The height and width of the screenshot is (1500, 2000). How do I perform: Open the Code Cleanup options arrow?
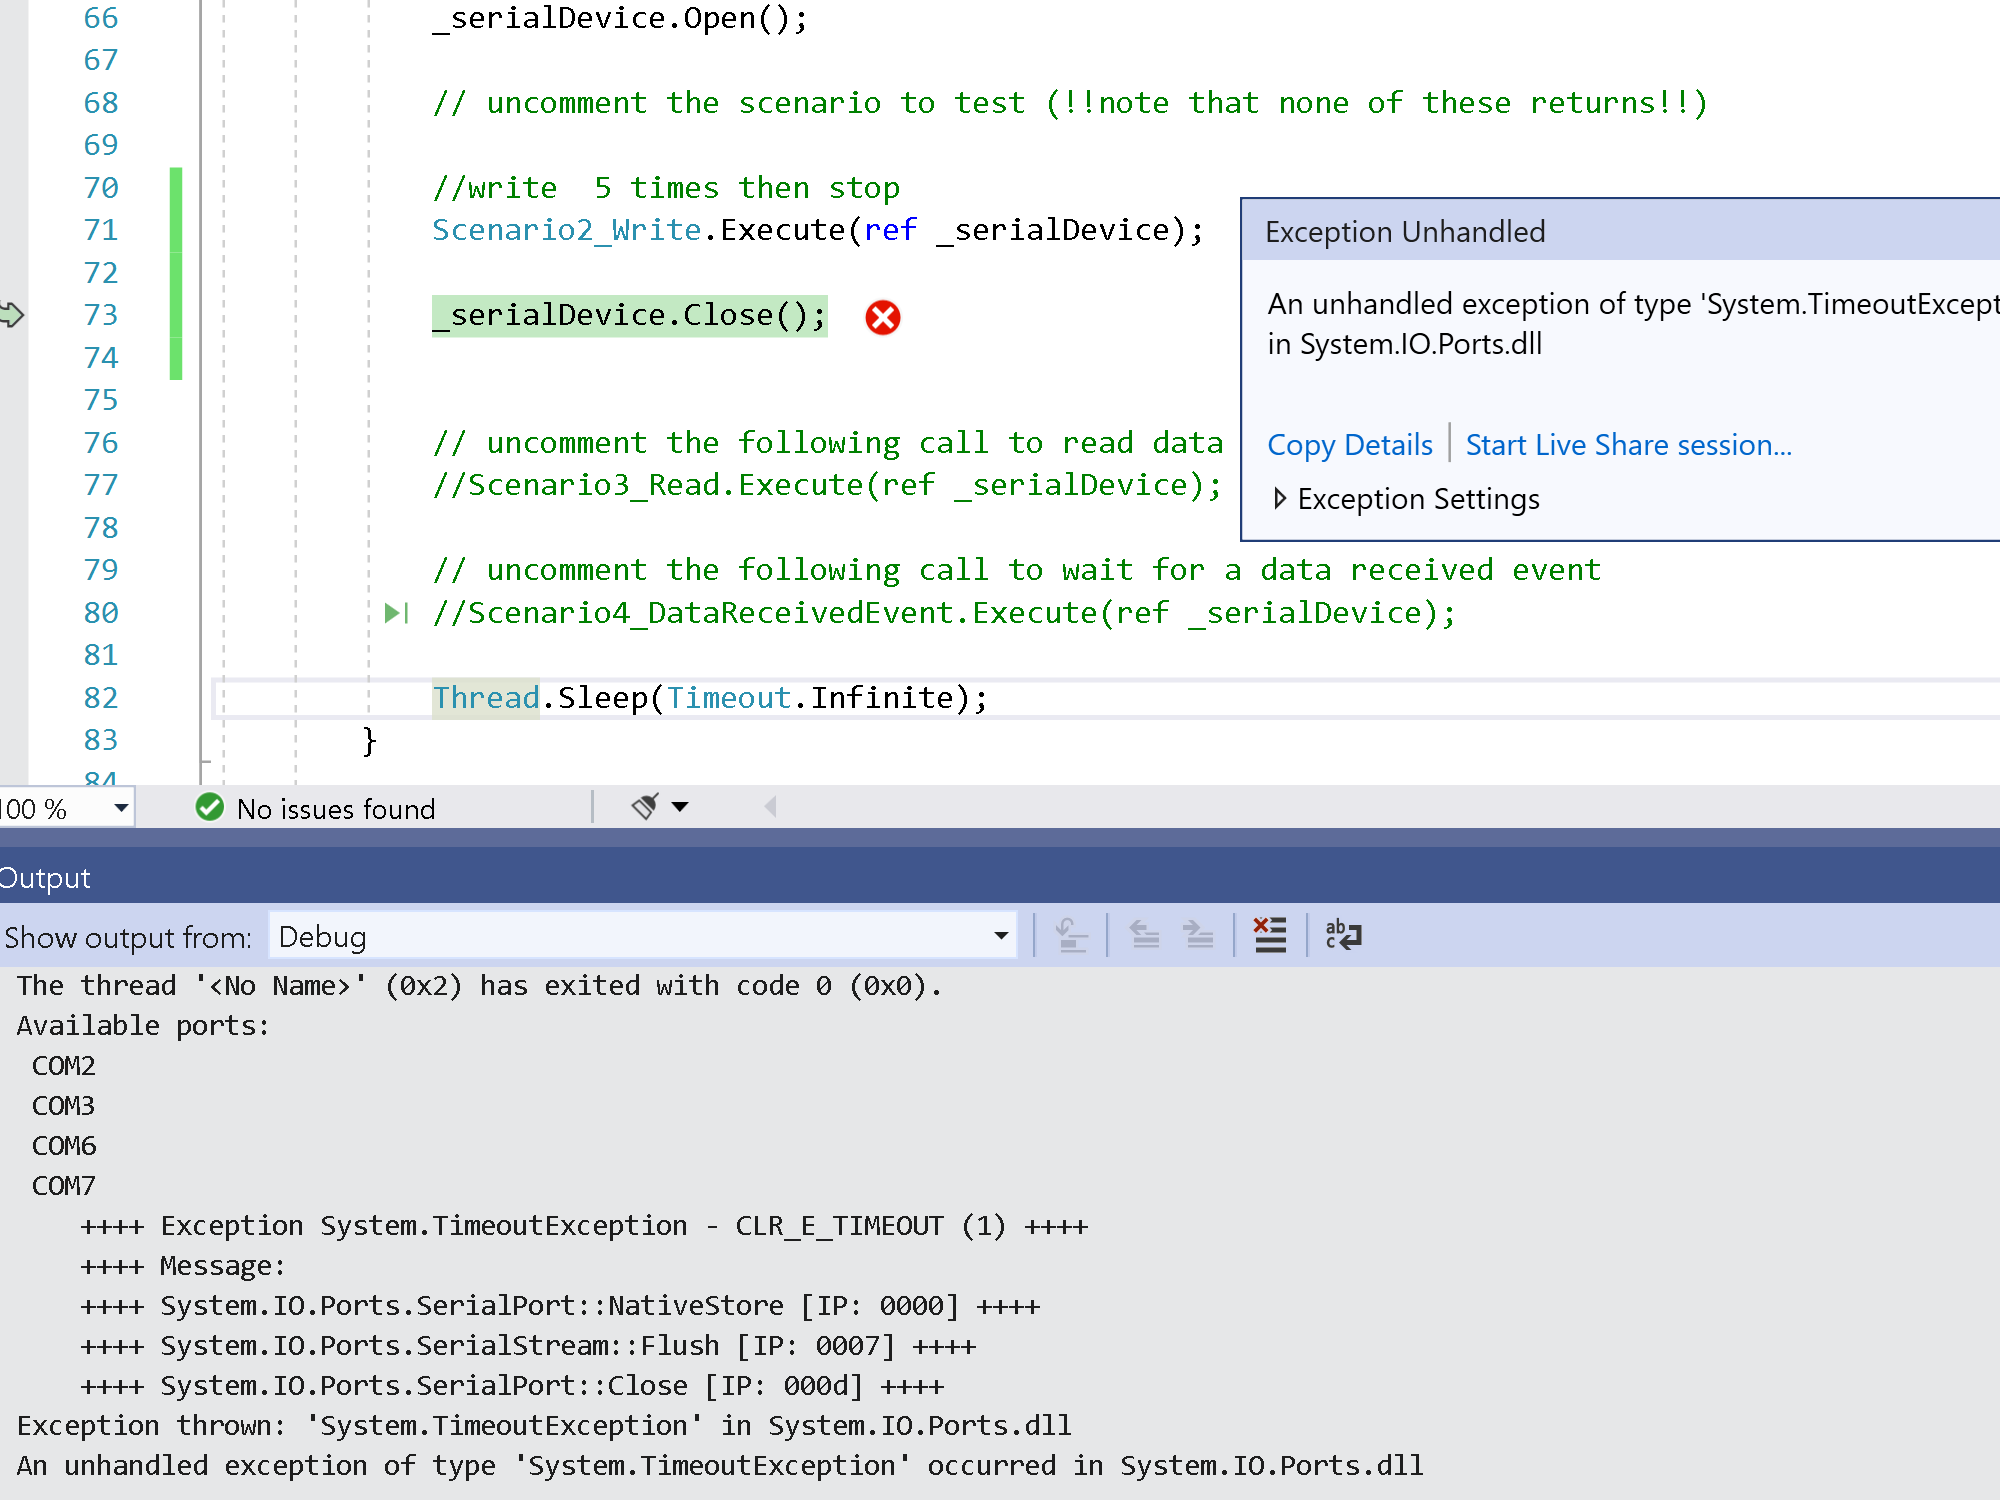(x=680, y=806)
